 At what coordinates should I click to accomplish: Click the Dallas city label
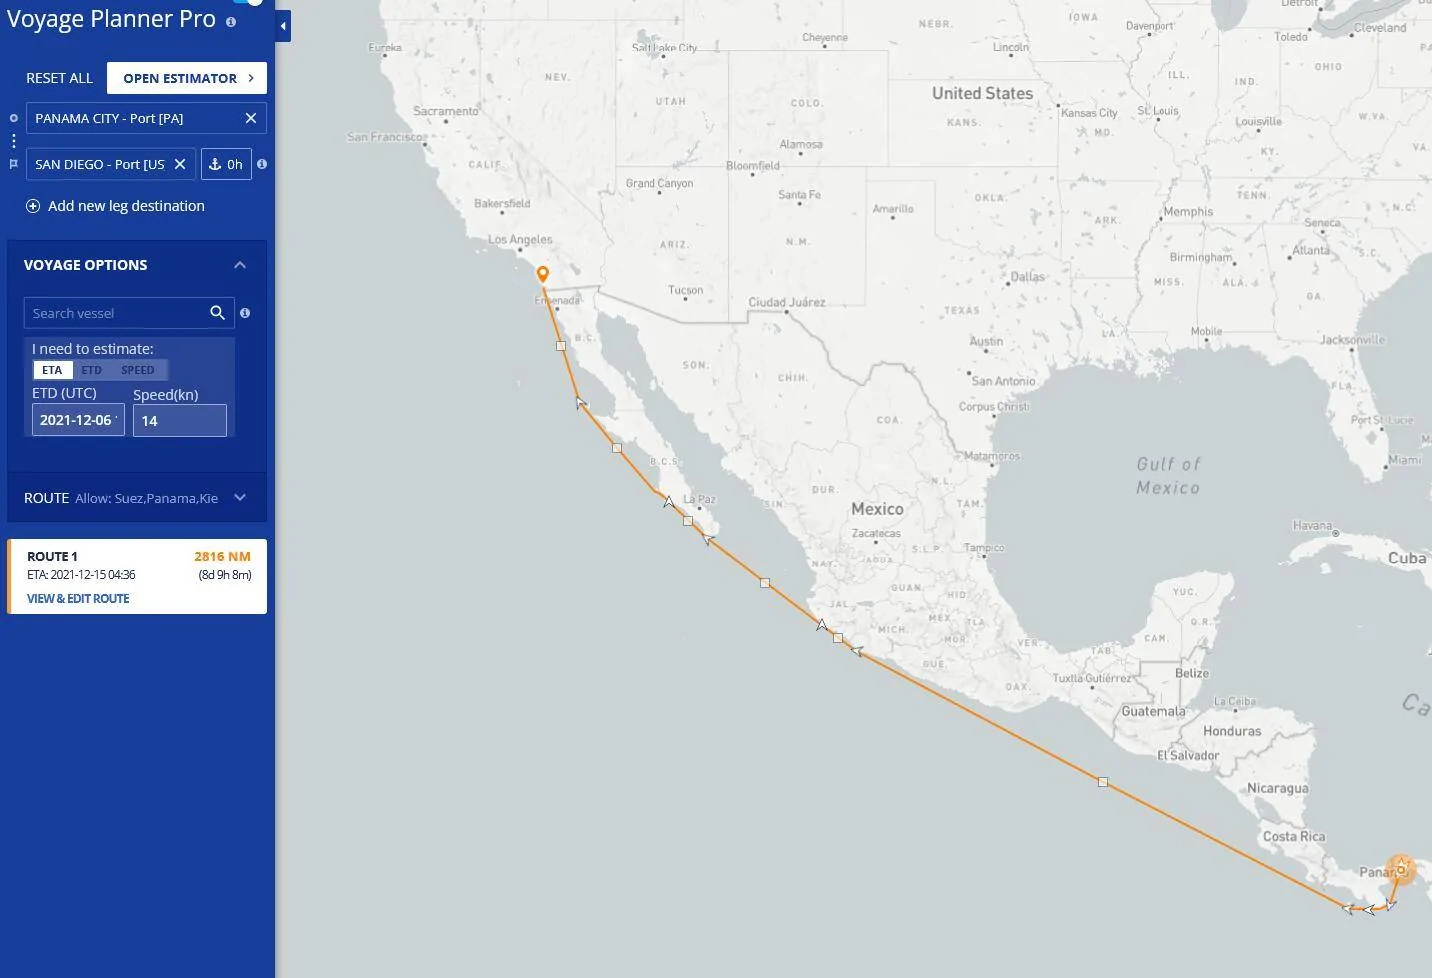(x=1027, y=277)
